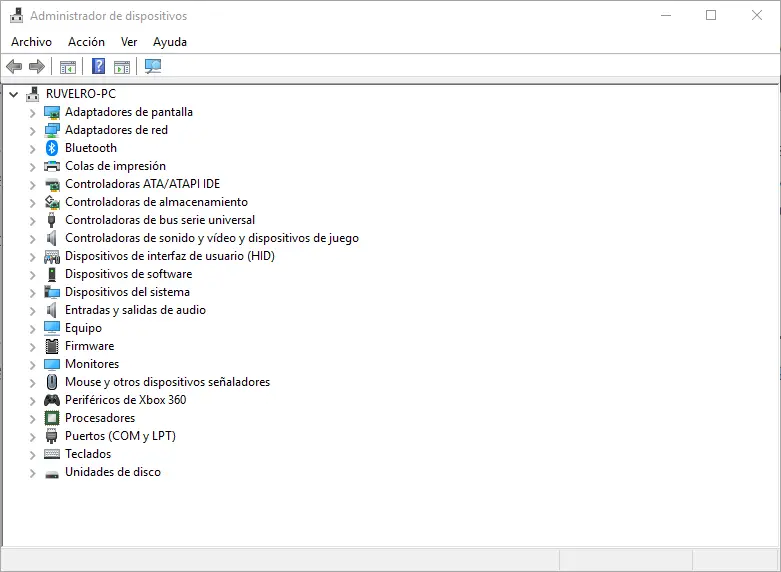Select the Equipo label

[x=83, y=328]
